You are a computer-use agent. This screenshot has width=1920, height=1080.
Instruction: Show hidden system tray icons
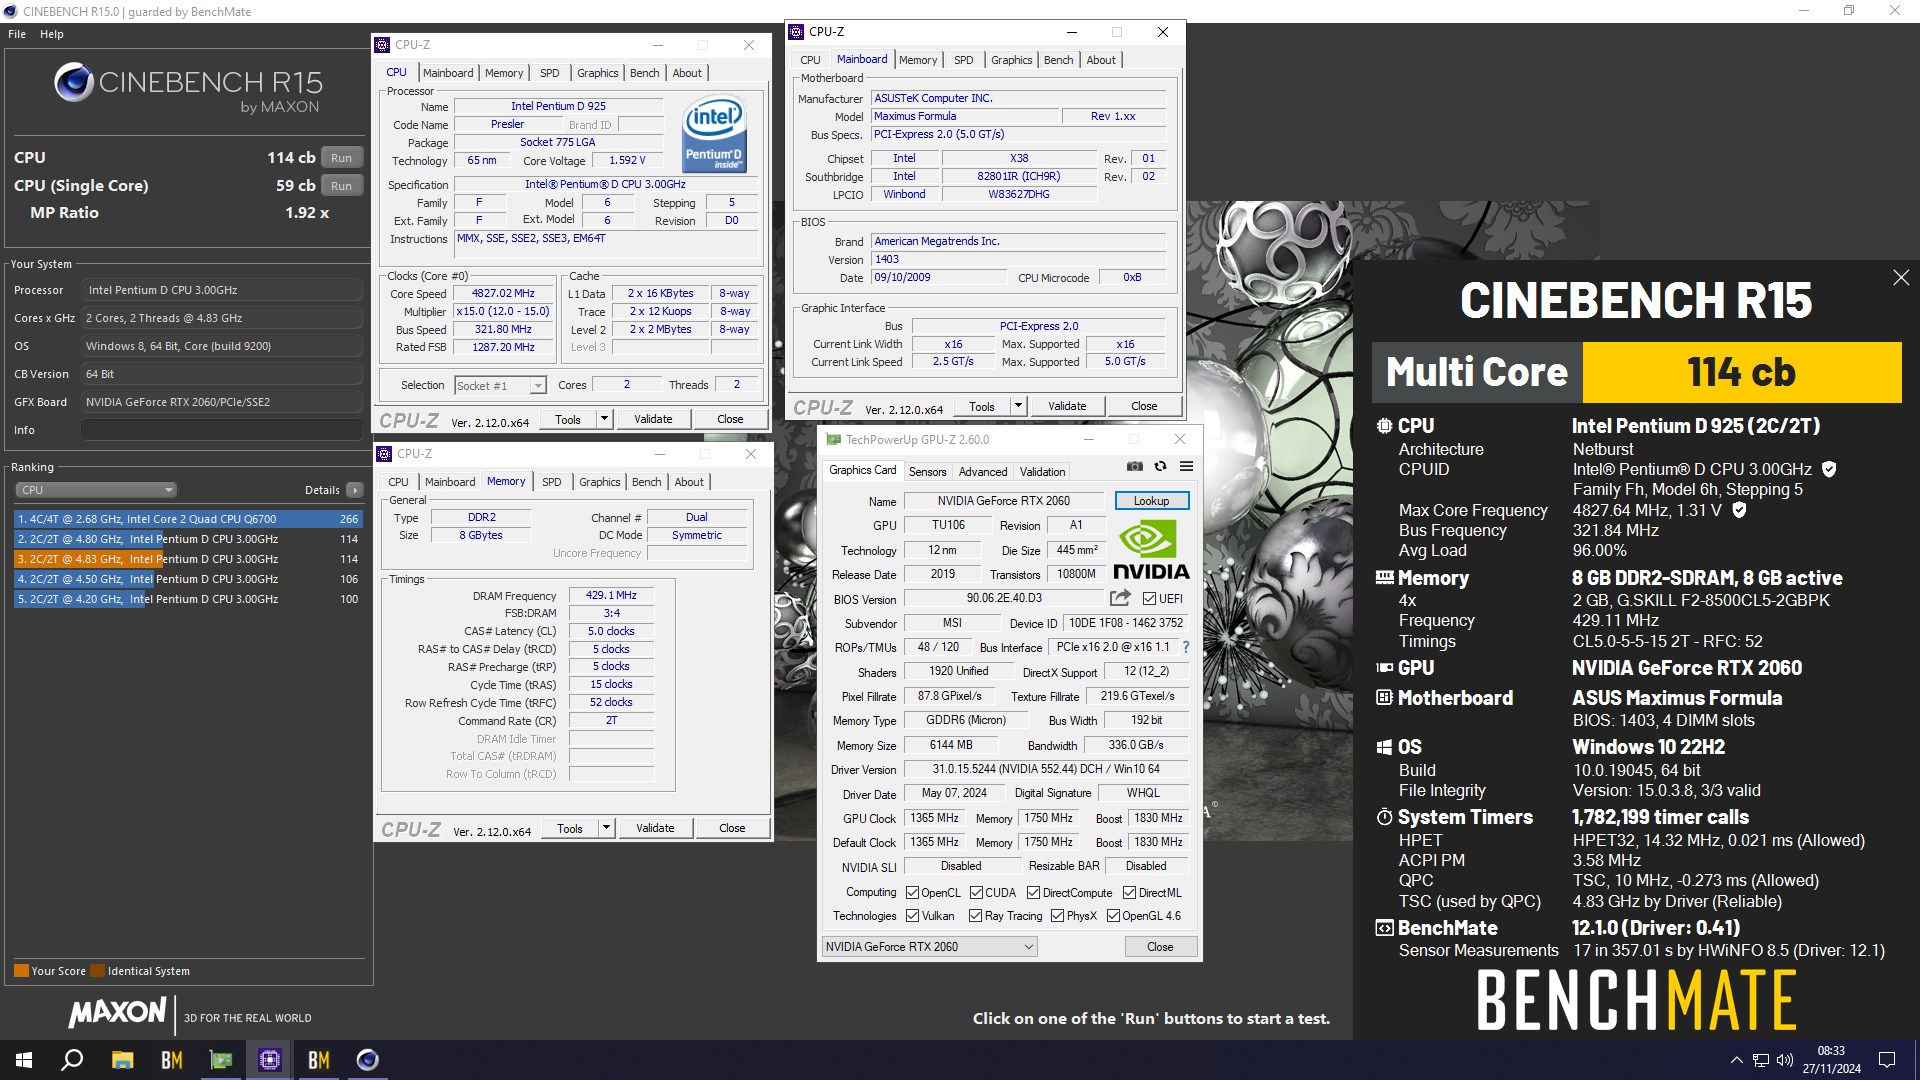pyautogui.click(x=1736, y=1060)
